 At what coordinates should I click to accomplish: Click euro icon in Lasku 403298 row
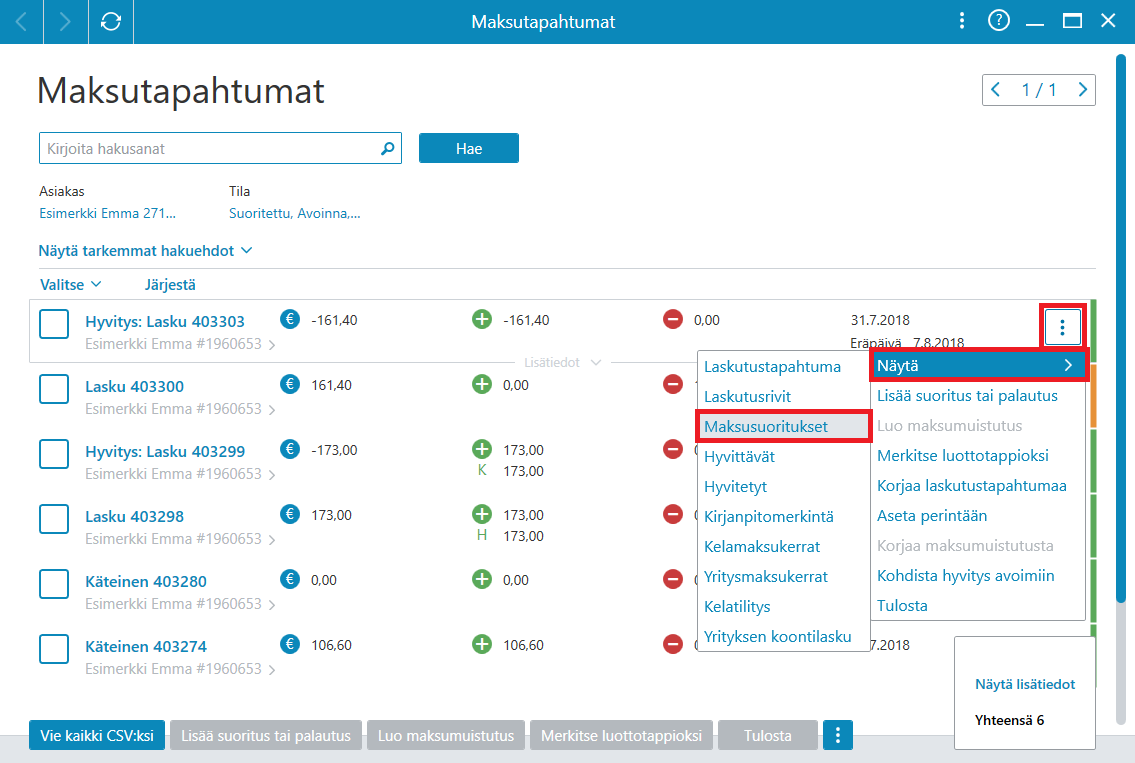click(290, 515)
